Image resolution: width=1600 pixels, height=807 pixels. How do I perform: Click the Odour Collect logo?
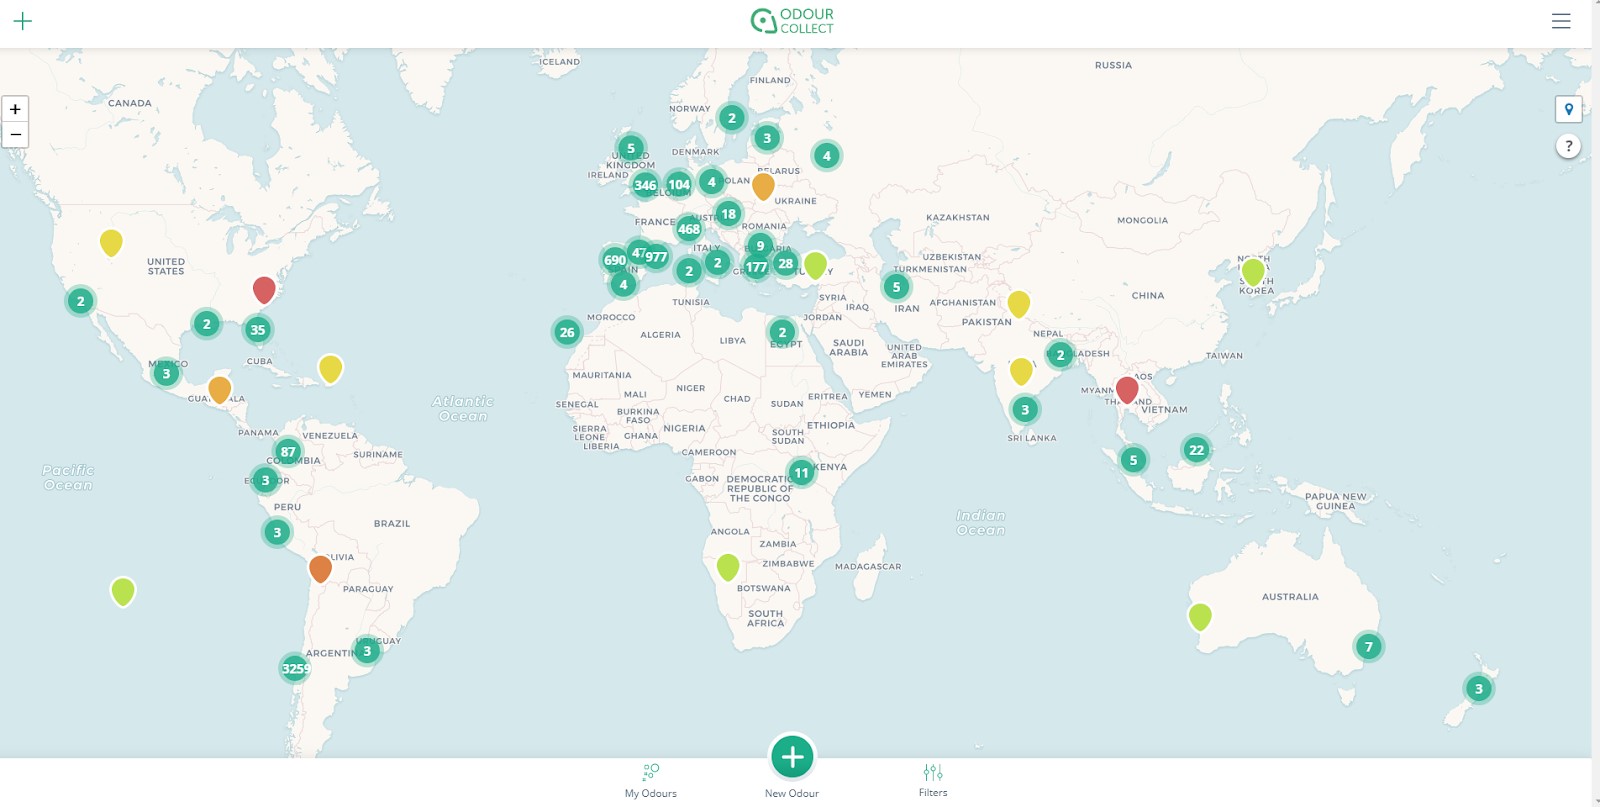[792, 21]
